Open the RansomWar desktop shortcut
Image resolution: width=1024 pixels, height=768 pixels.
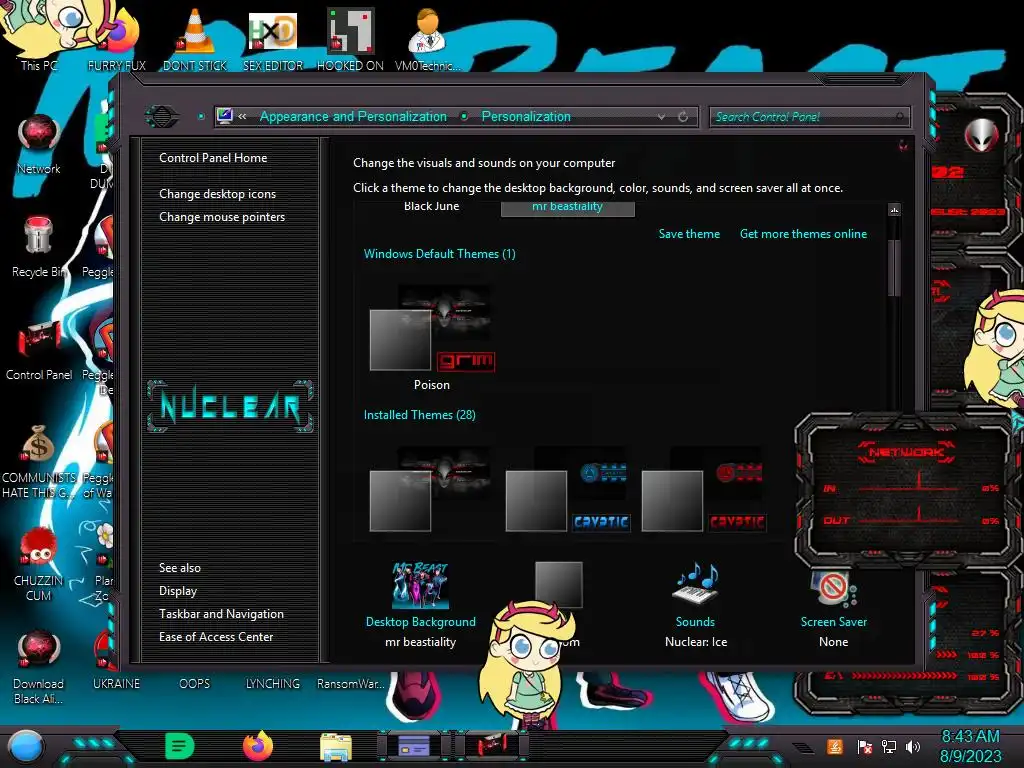[x=351, y=683]
